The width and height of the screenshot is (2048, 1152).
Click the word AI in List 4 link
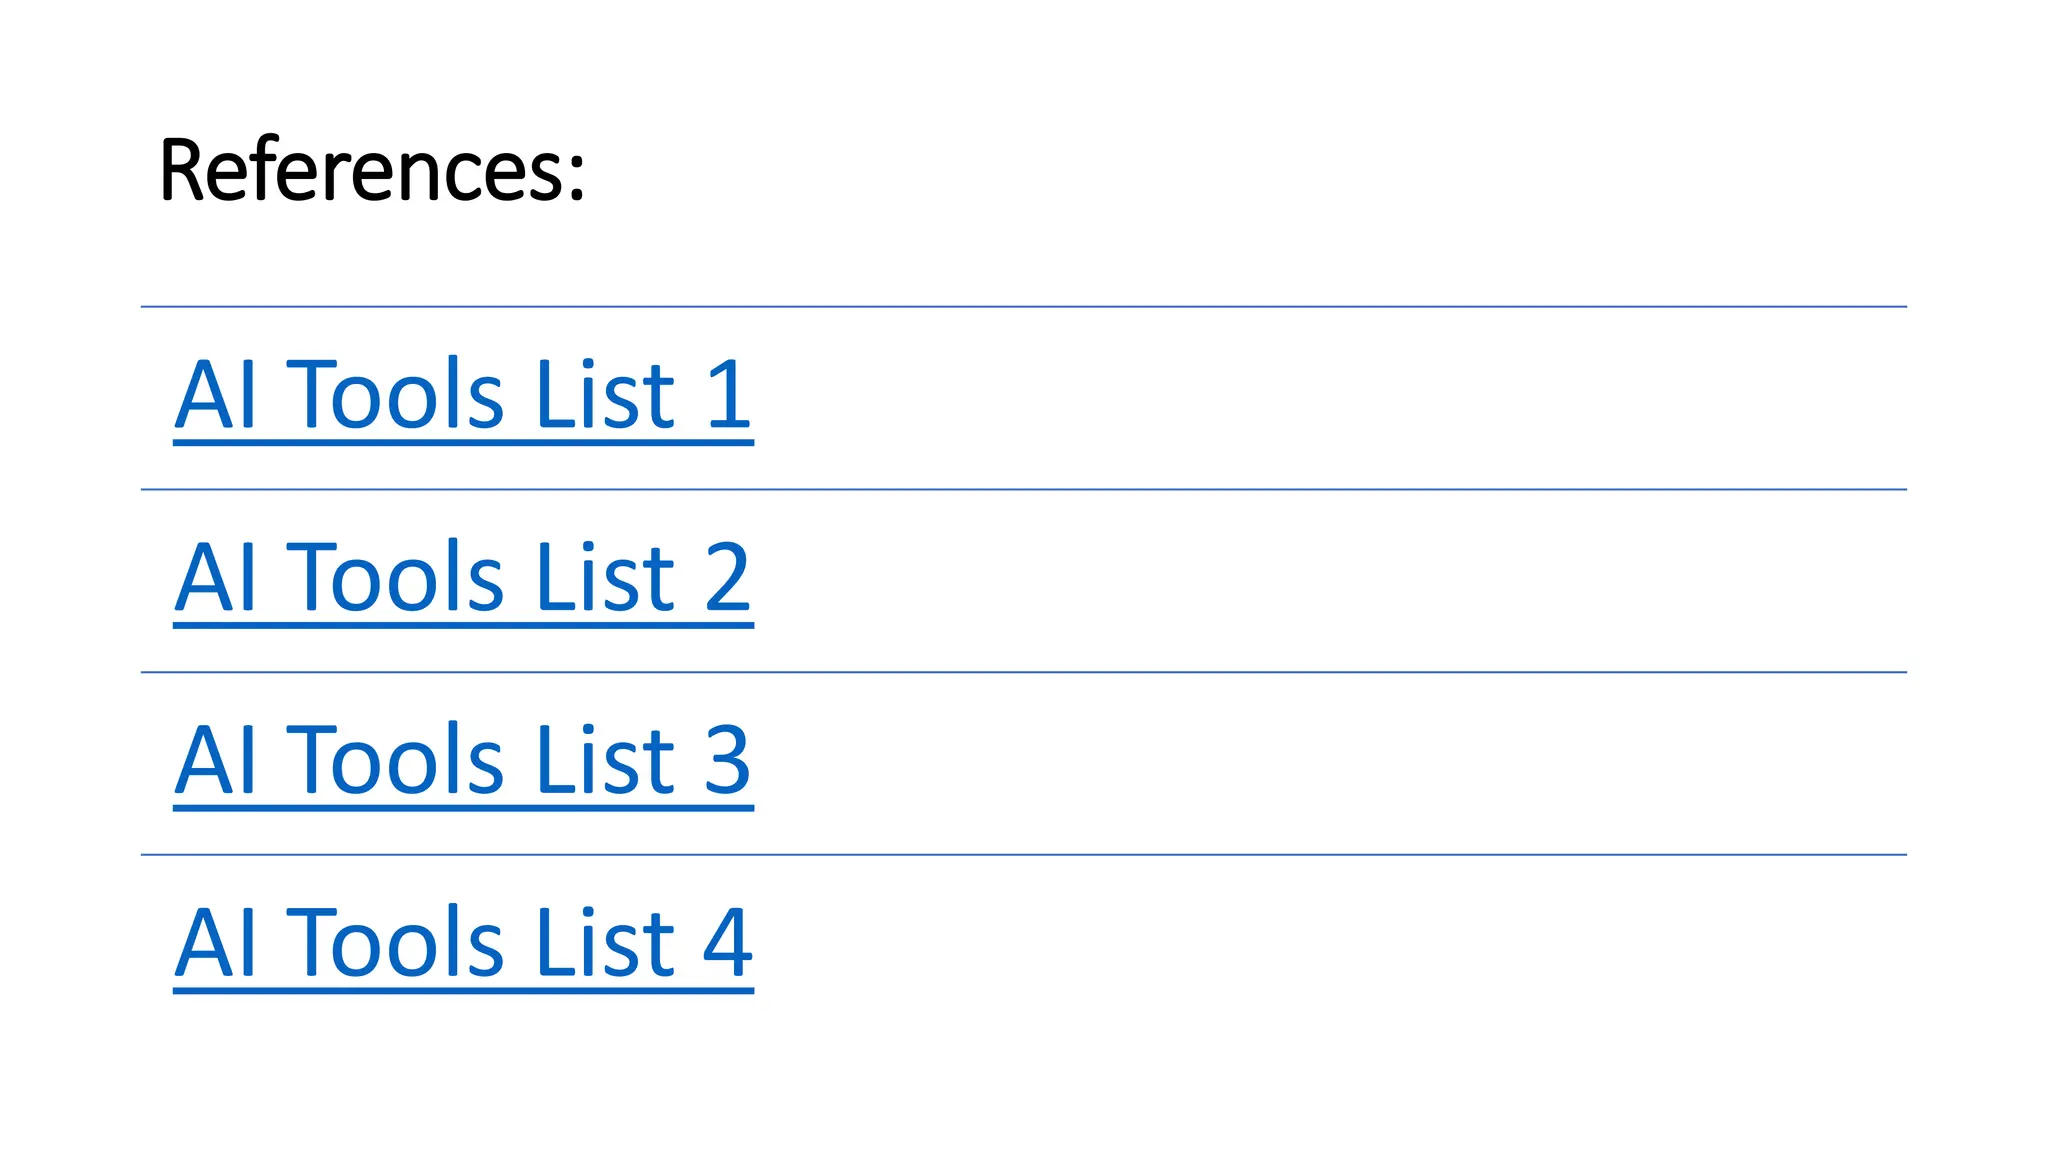point(216,943)
